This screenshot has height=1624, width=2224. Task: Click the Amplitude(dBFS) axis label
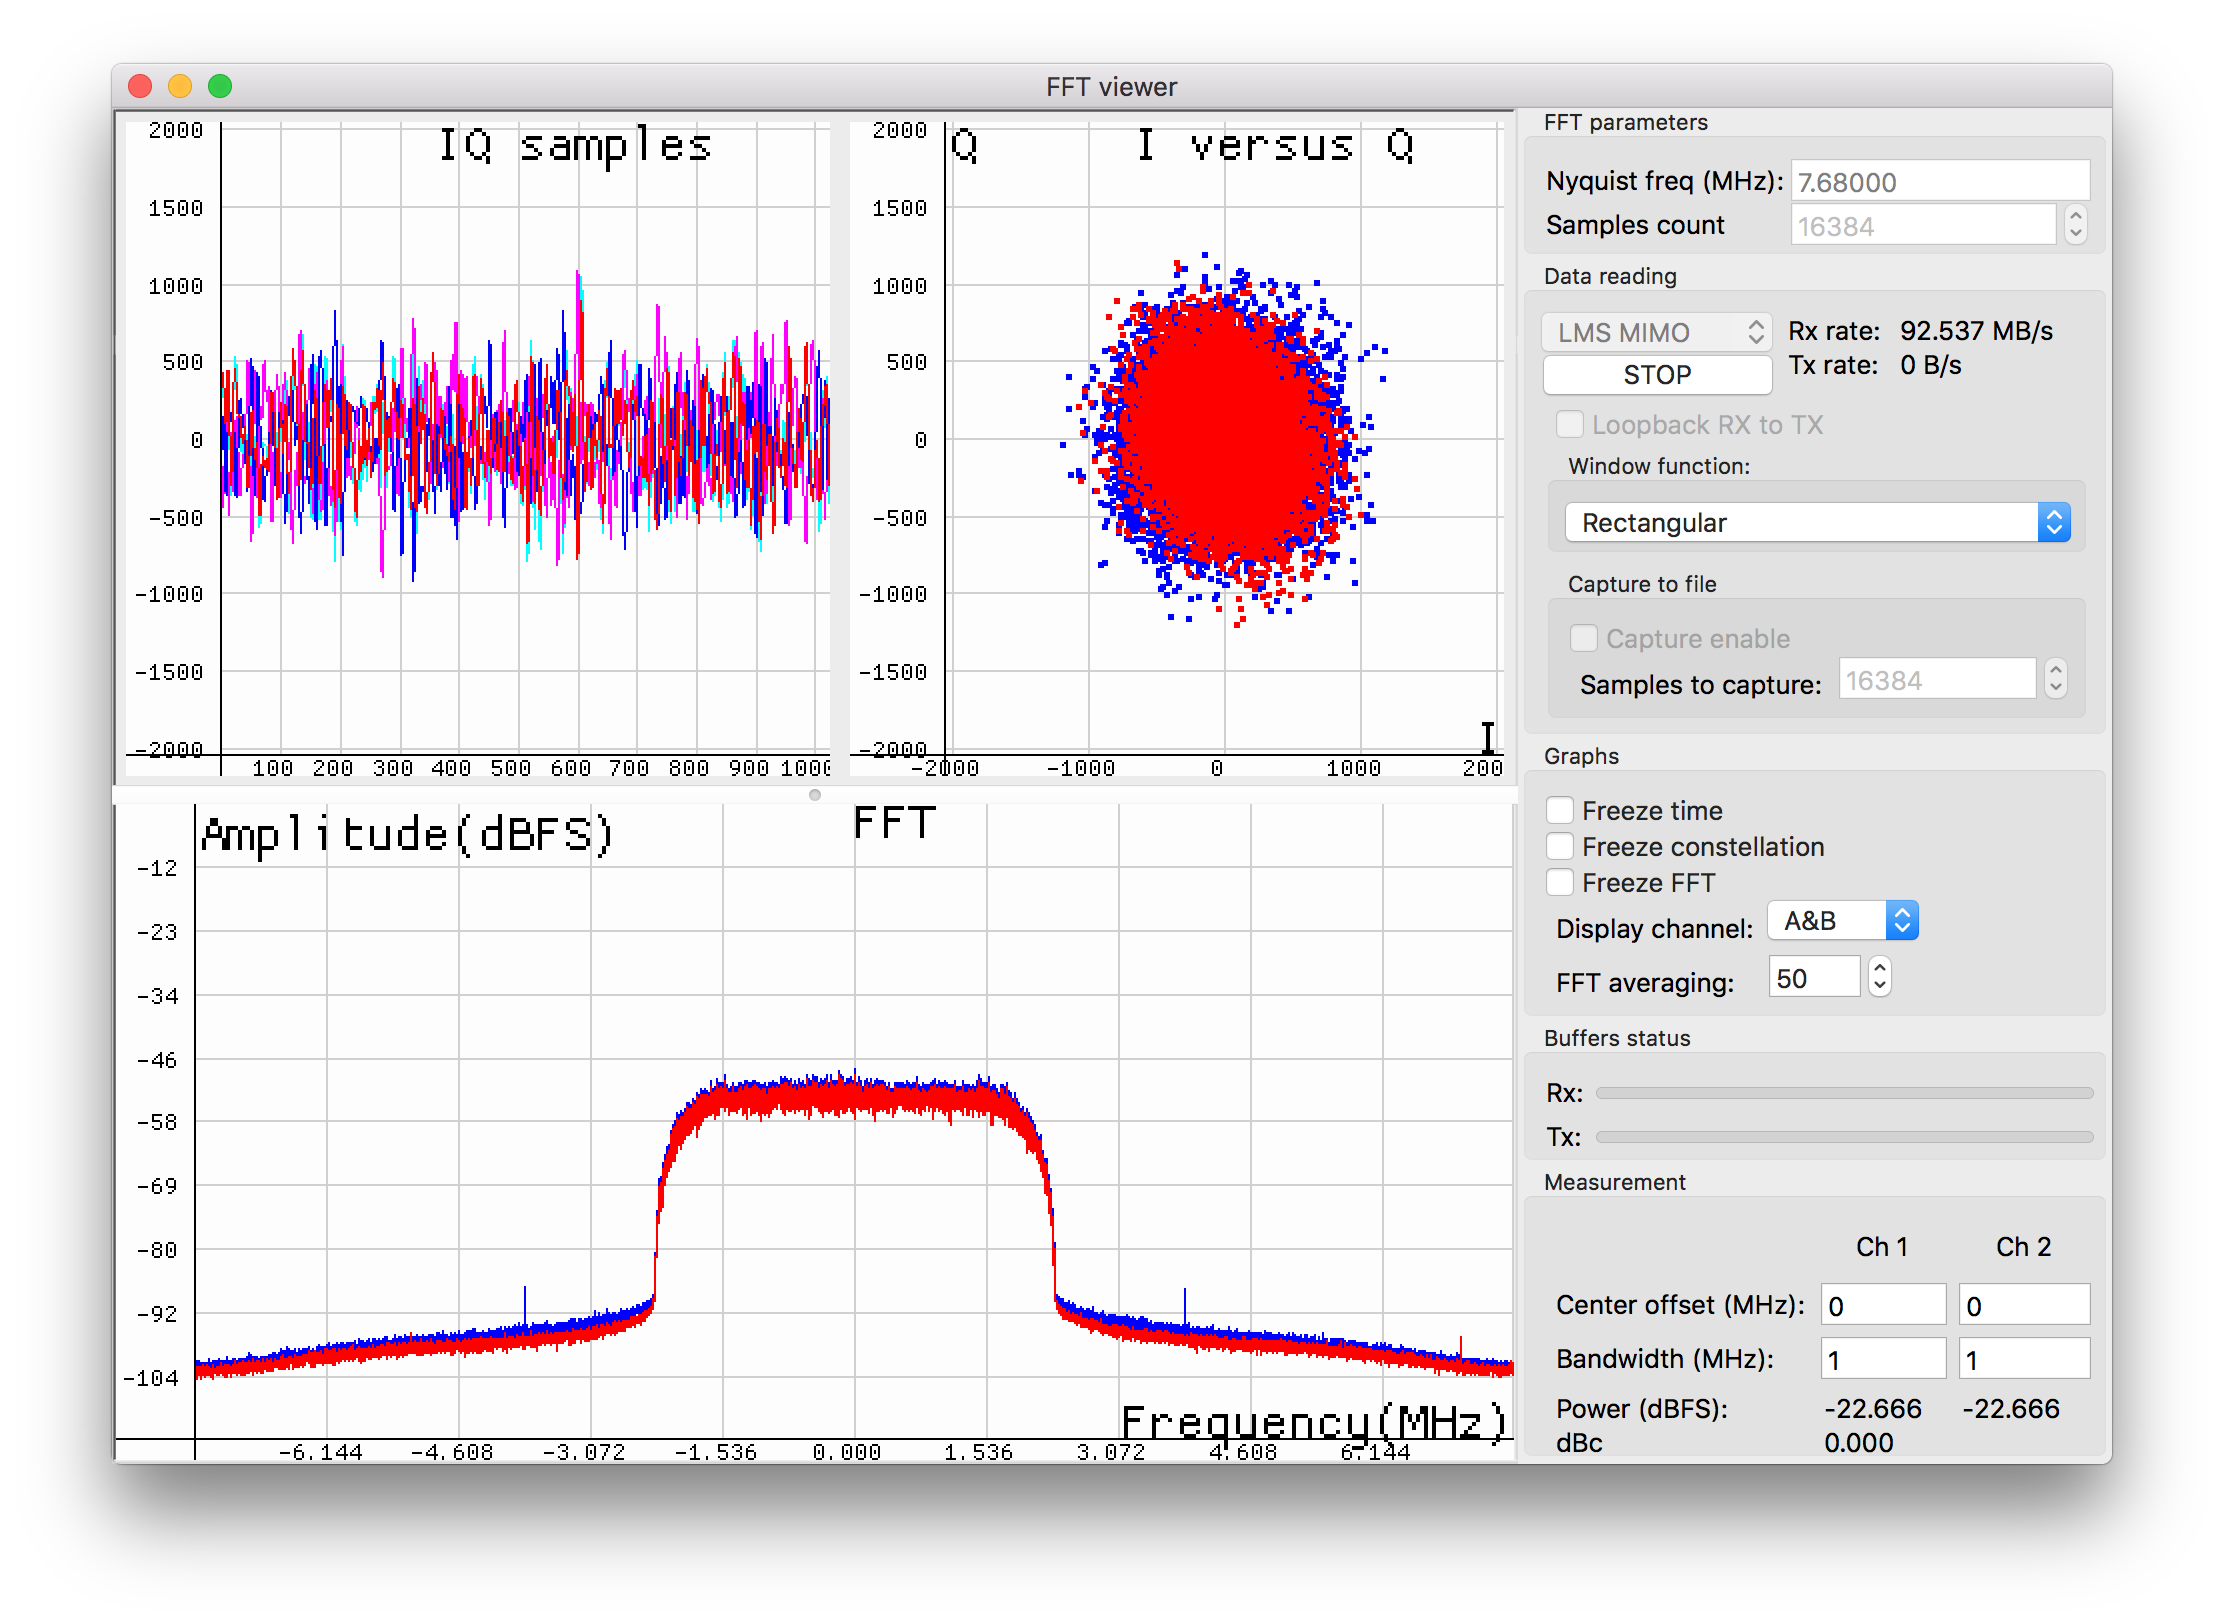tap(407, 834)
